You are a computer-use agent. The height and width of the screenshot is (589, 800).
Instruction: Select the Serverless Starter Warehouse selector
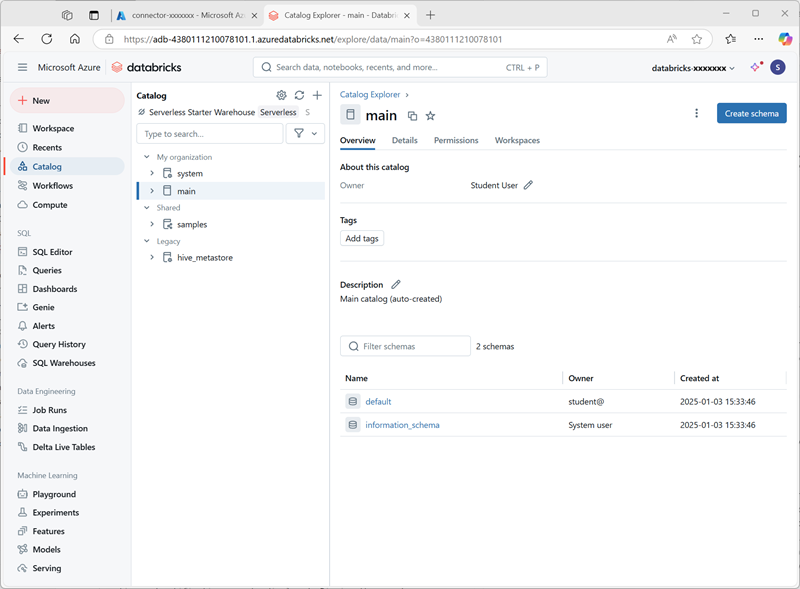223,112
